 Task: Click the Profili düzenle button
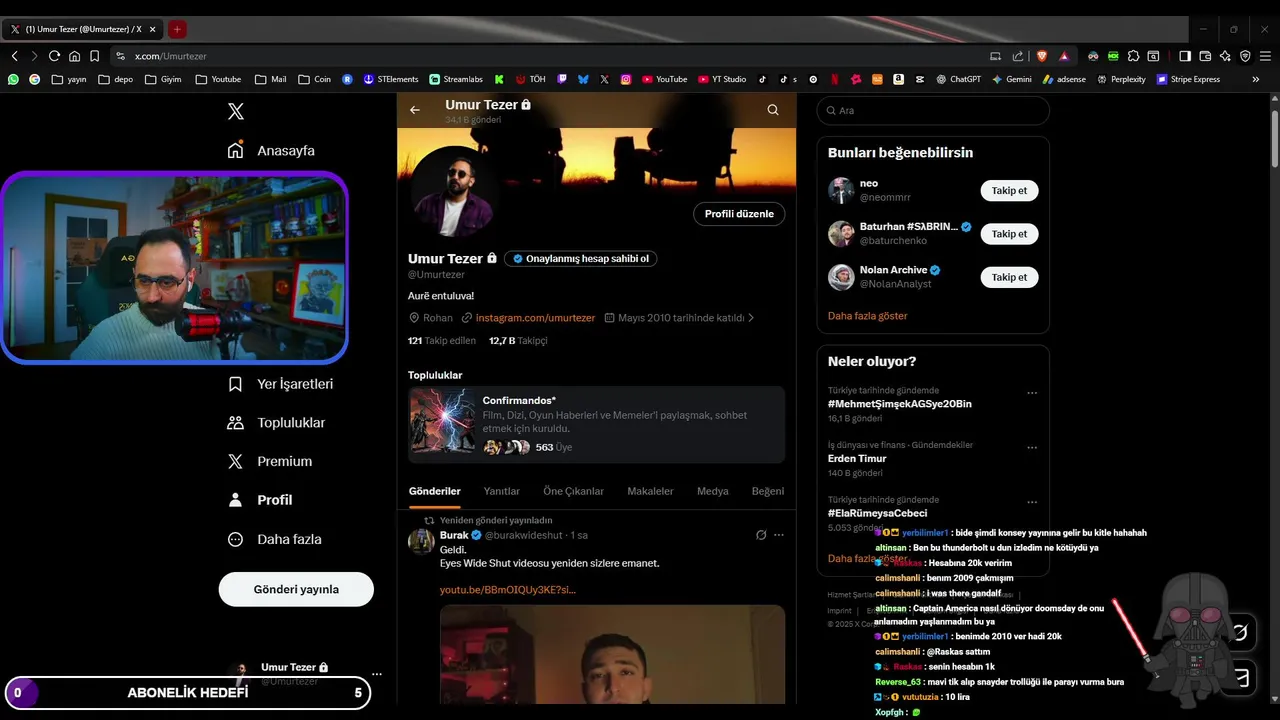(739, 214)
